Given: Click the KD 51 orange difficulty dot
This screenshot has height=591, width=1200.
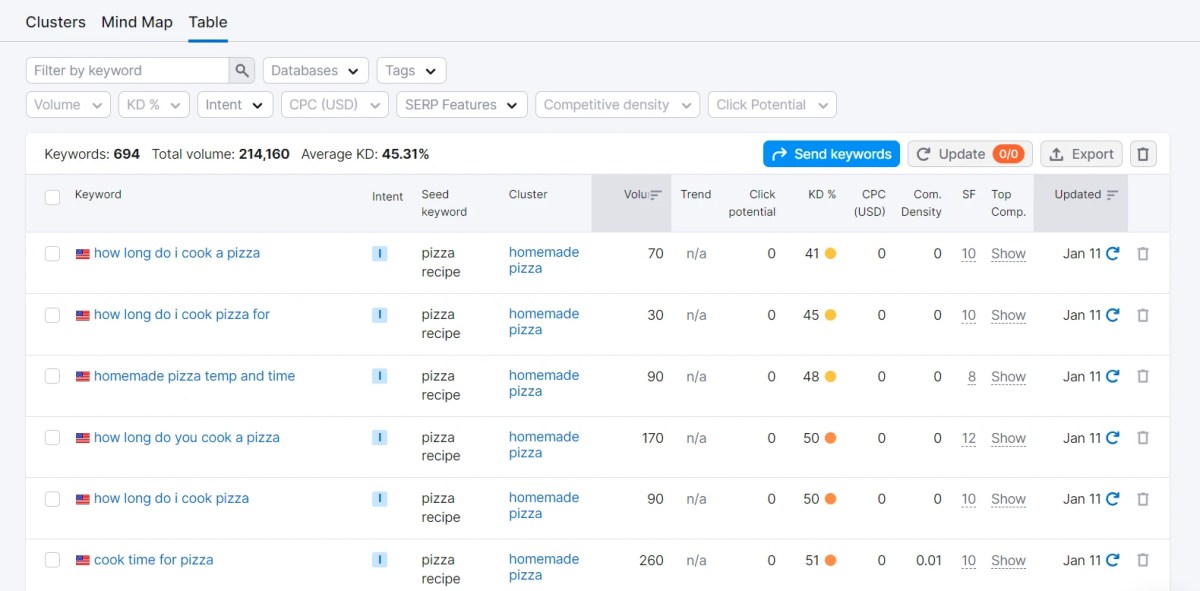Looking at the screenshot, I should tap(830, 561).
